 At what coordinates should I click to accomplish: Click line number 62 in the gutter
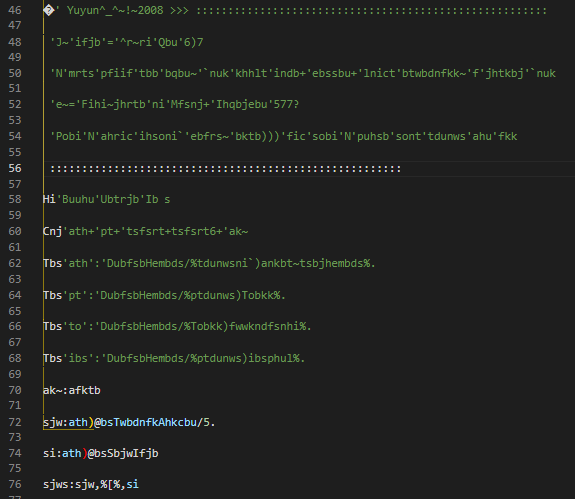click(15, 263)
